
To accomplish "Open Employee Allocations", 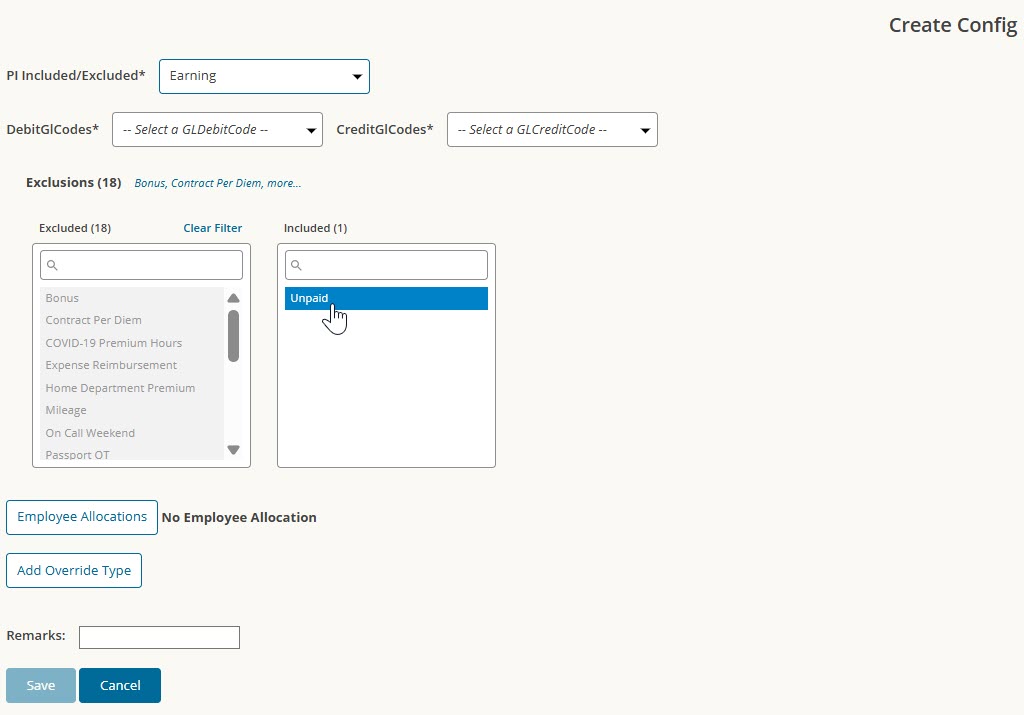I will click(x=82, y=517).
